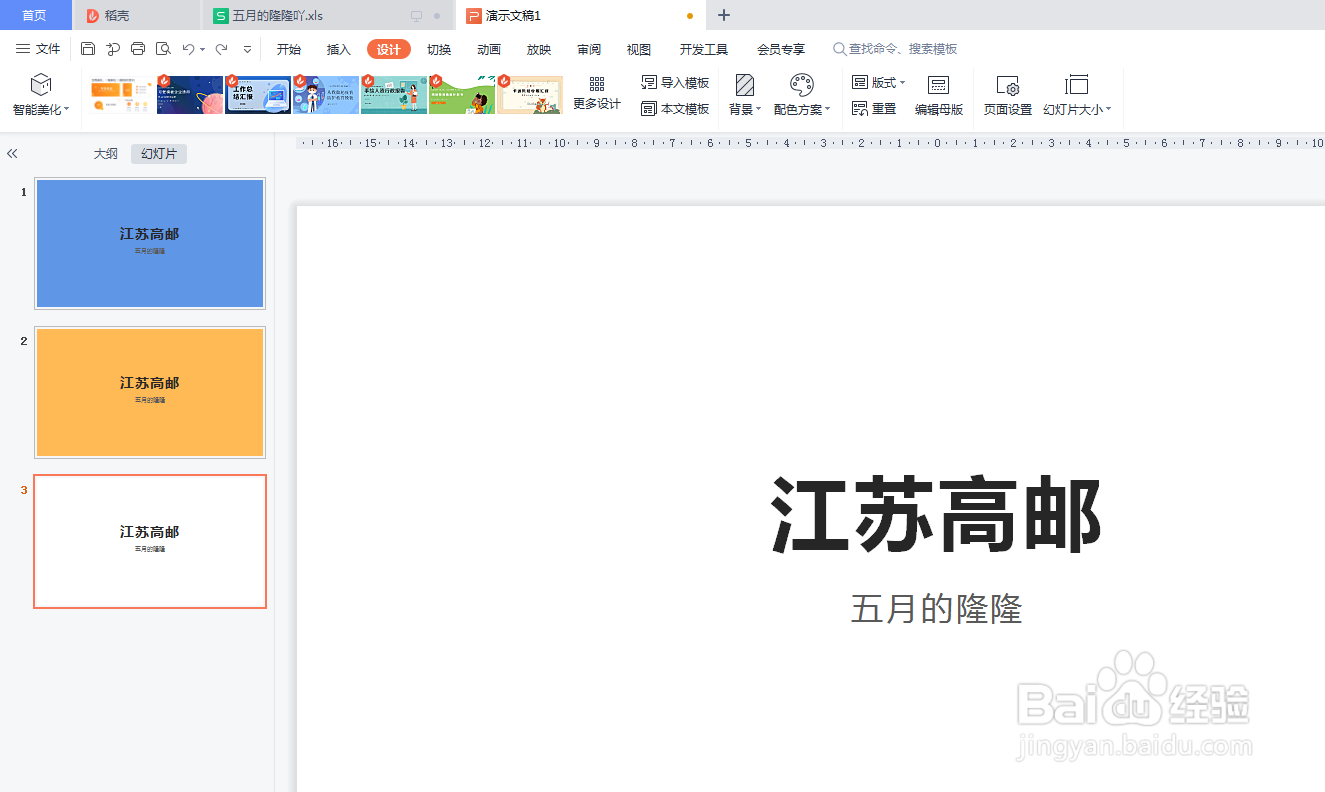
Task: Open 页面设置 page setup
Action: coord(1007,96)
